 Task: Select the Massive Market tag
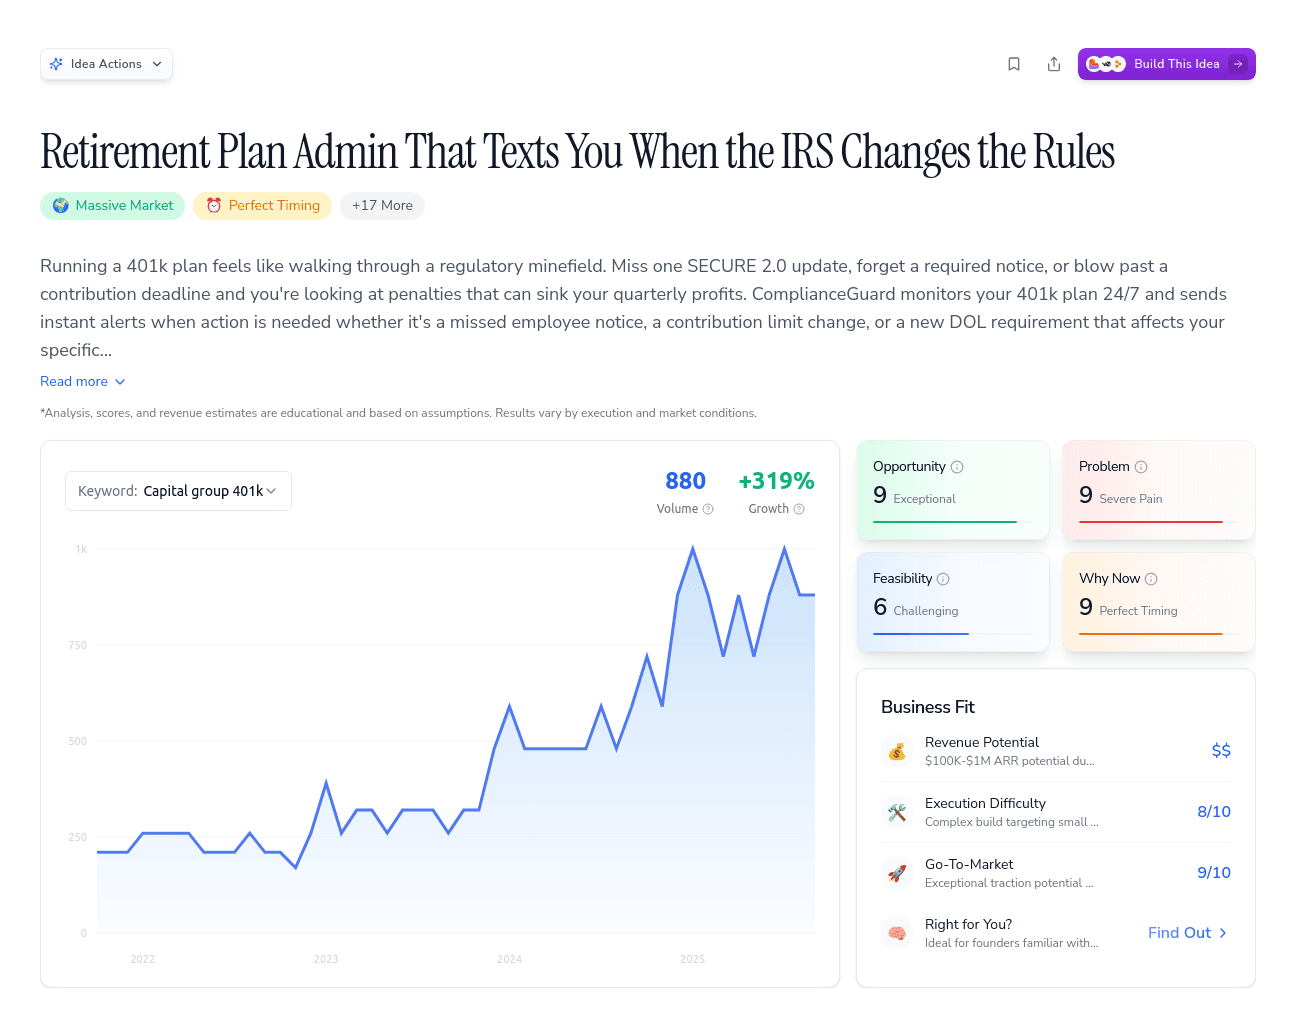[112, 206]
